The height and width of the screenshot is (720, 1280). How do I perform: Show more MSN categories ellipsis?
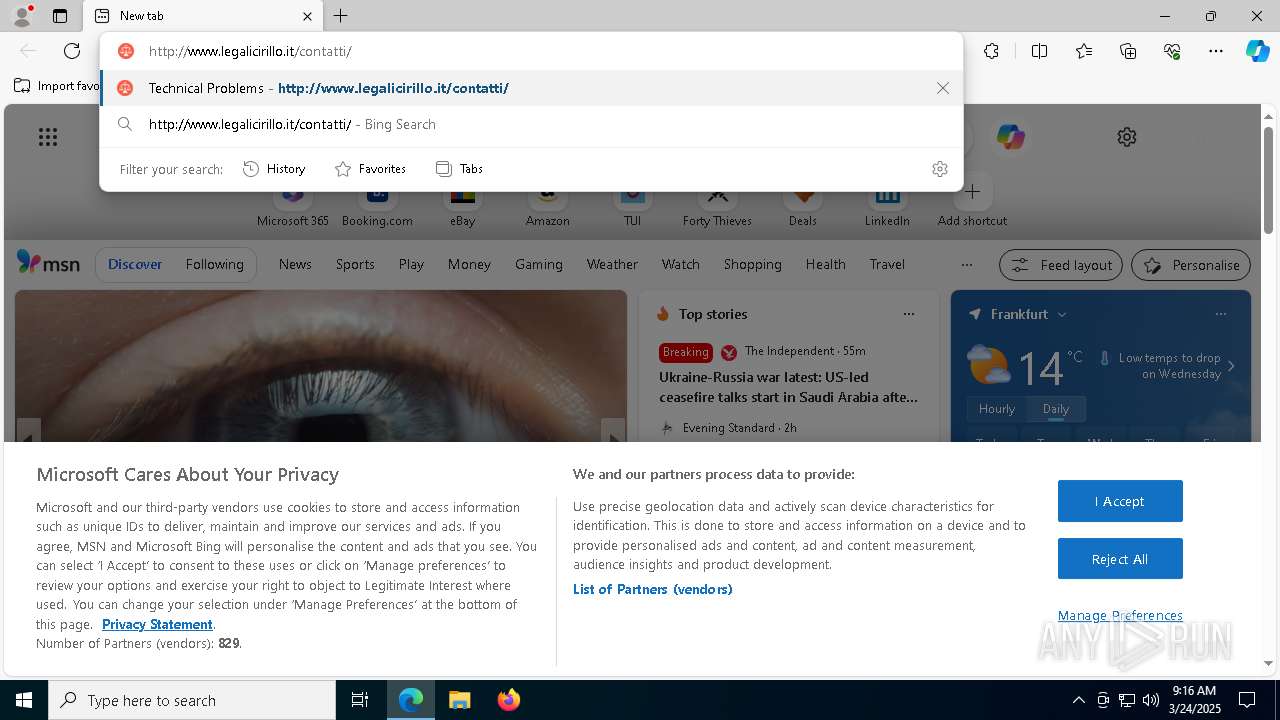click(x=966, y=265)
